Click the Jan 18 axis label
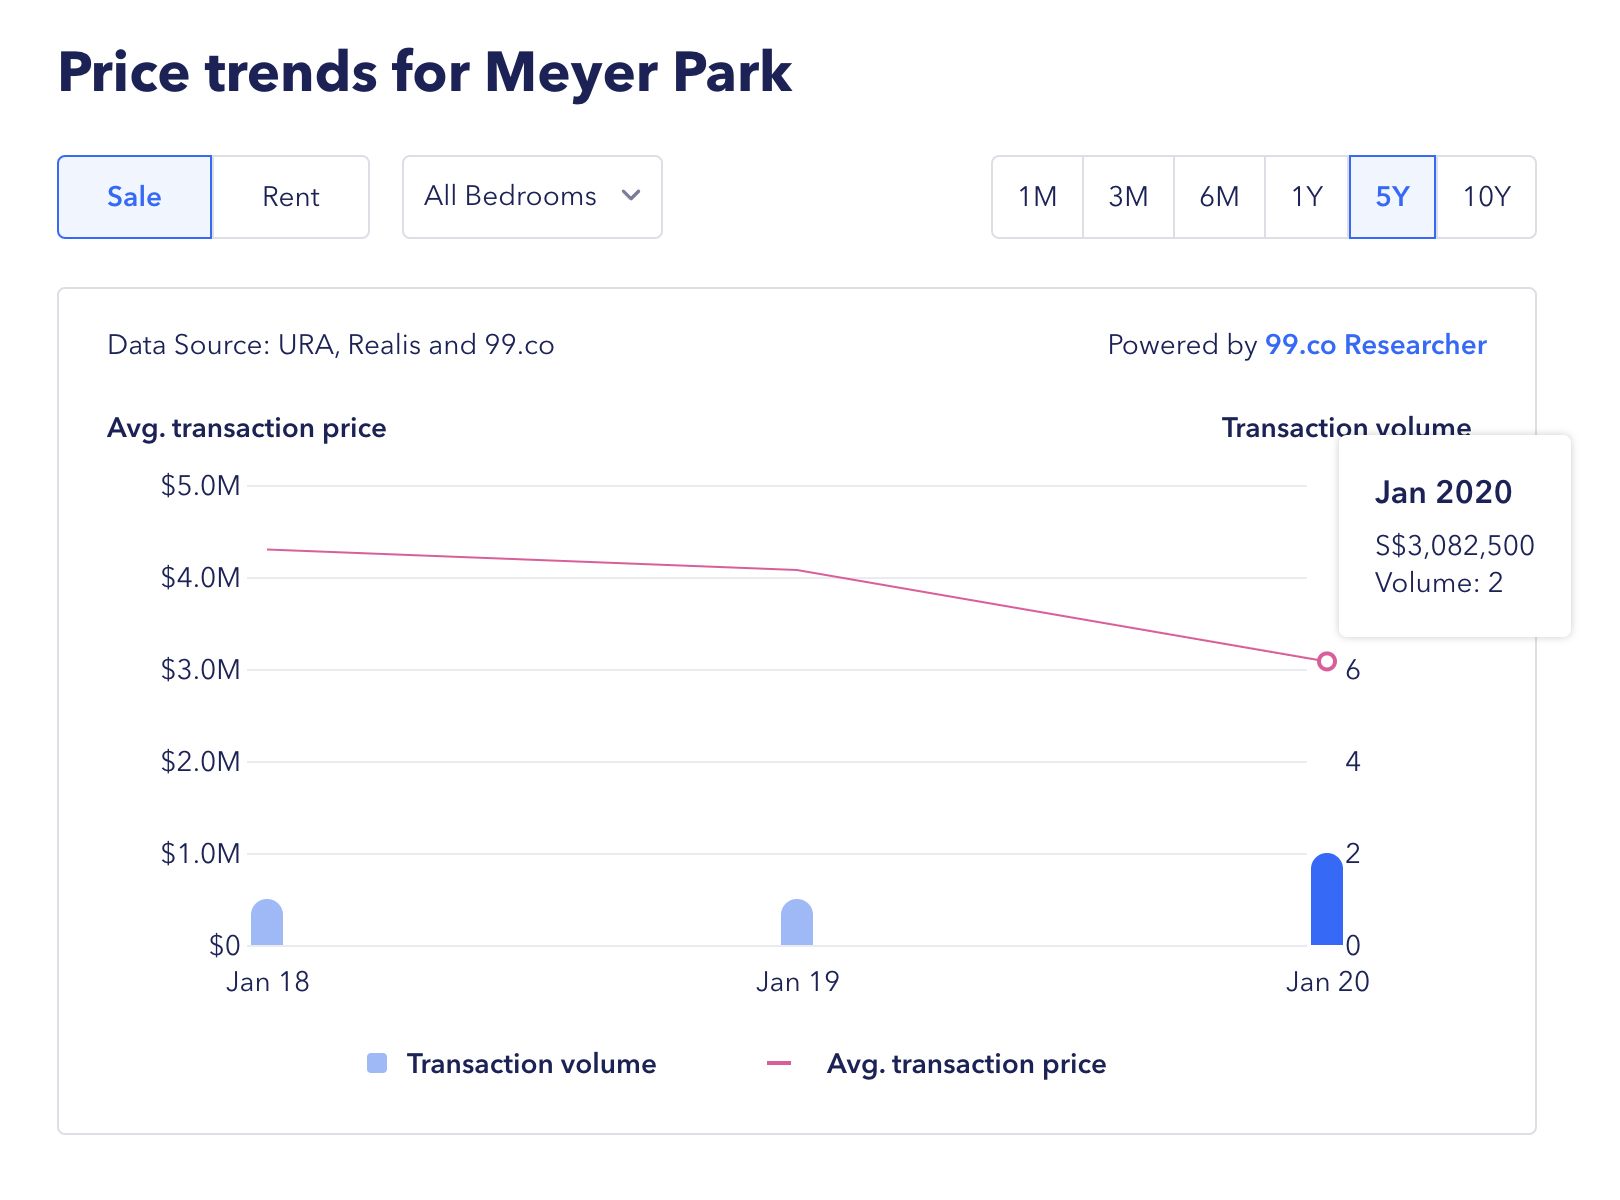The width and height of the screenshot is (1620, 1200). pos(267,982)
